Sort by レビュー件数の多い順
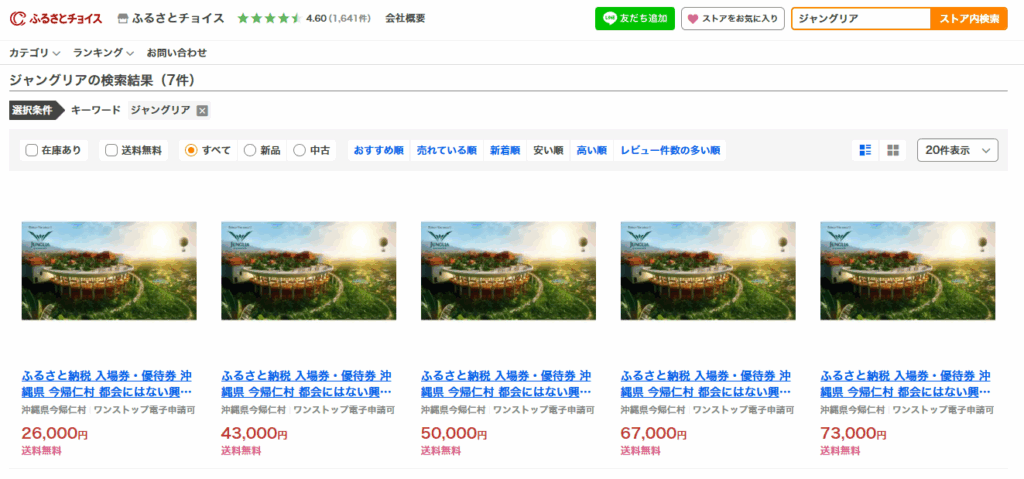Viewport: 1024px width, 479px height. click(670, 150)
